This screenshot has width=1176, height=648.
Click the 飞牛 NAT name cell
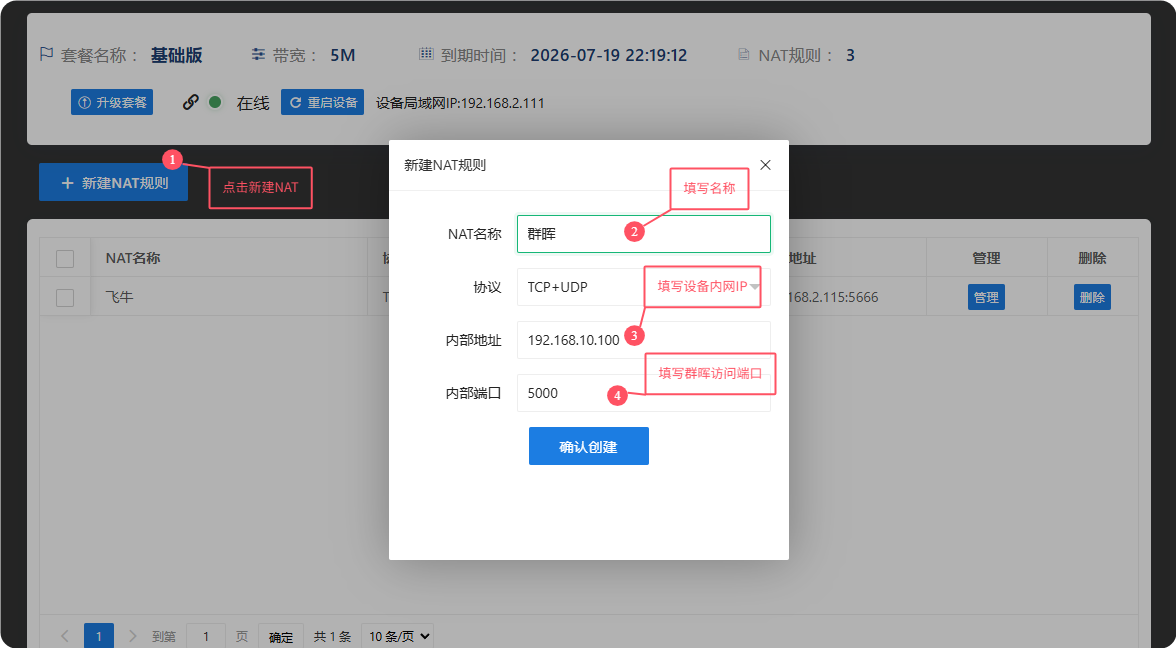click(x=119, y=297)
